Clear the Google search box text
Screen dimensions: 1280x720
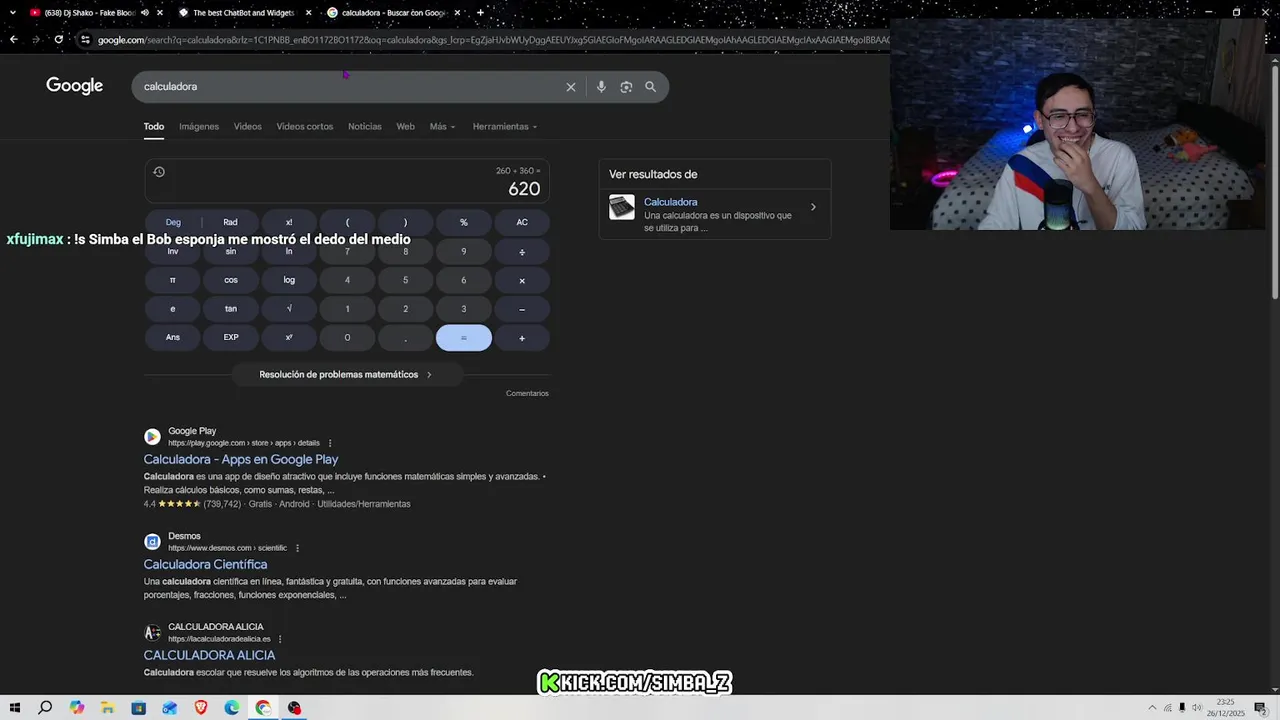(571, 87)
